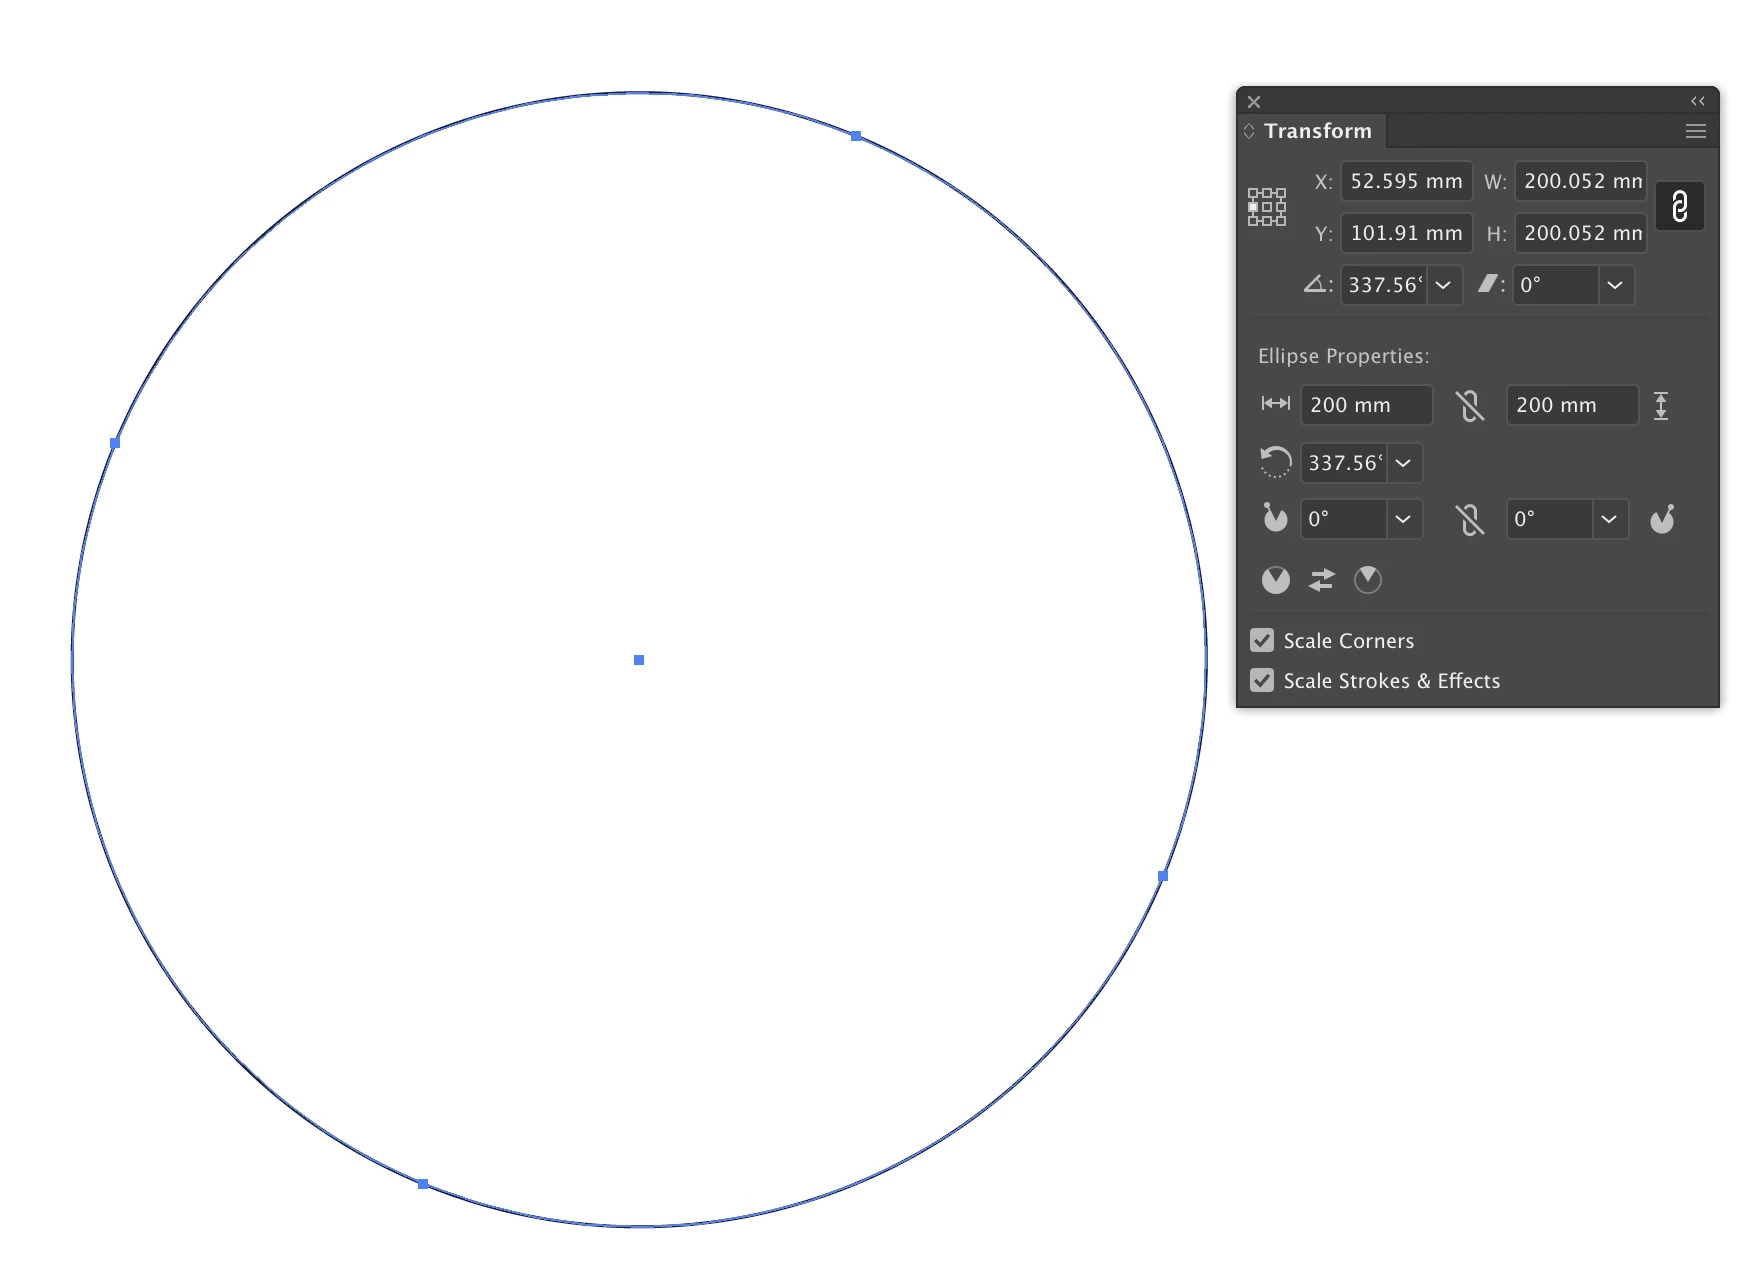Click the Y position field
This screenshot has height=1286, width=1760.
[1406, 233]
